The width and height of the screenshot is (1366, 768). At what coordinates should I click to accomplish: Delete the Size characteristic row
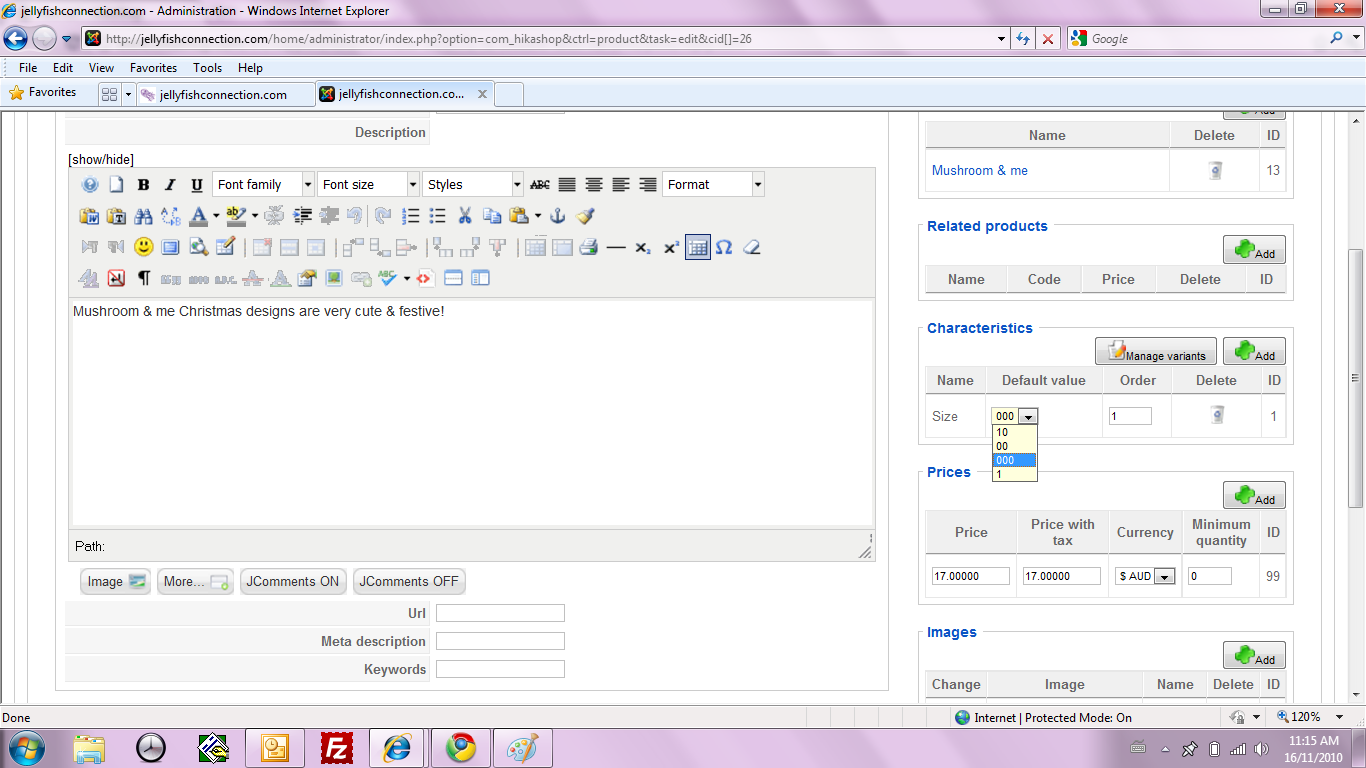pos(1217,415)
